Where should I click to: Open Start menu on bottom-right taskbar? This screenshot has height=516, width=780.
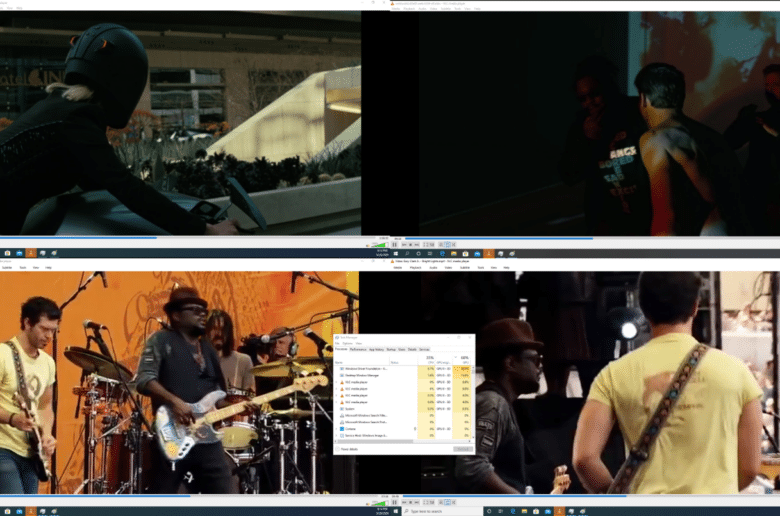tap(395, 511)
